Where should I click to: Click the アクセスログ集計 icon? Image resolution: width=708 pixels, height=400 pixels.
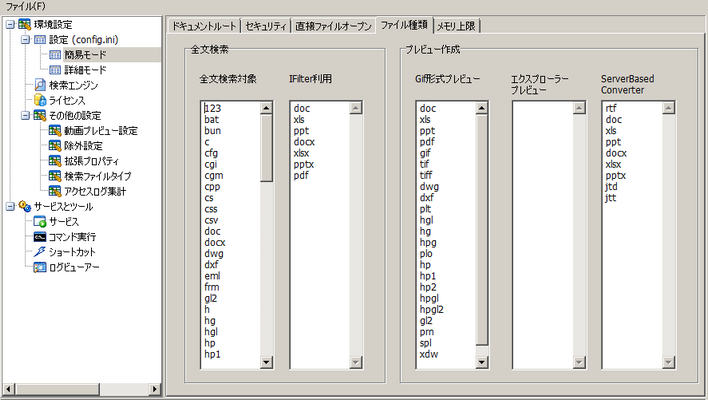click(x=55, y=191)
